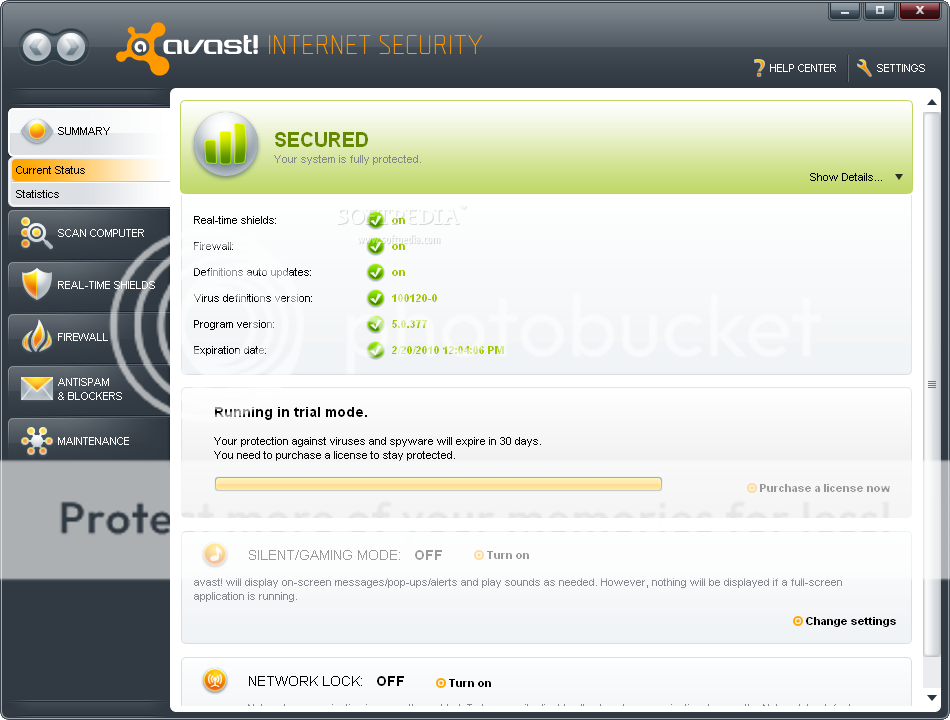Click the forward navigation arrow button
Screen dimensions: 950x720
[x=72, y=47]
